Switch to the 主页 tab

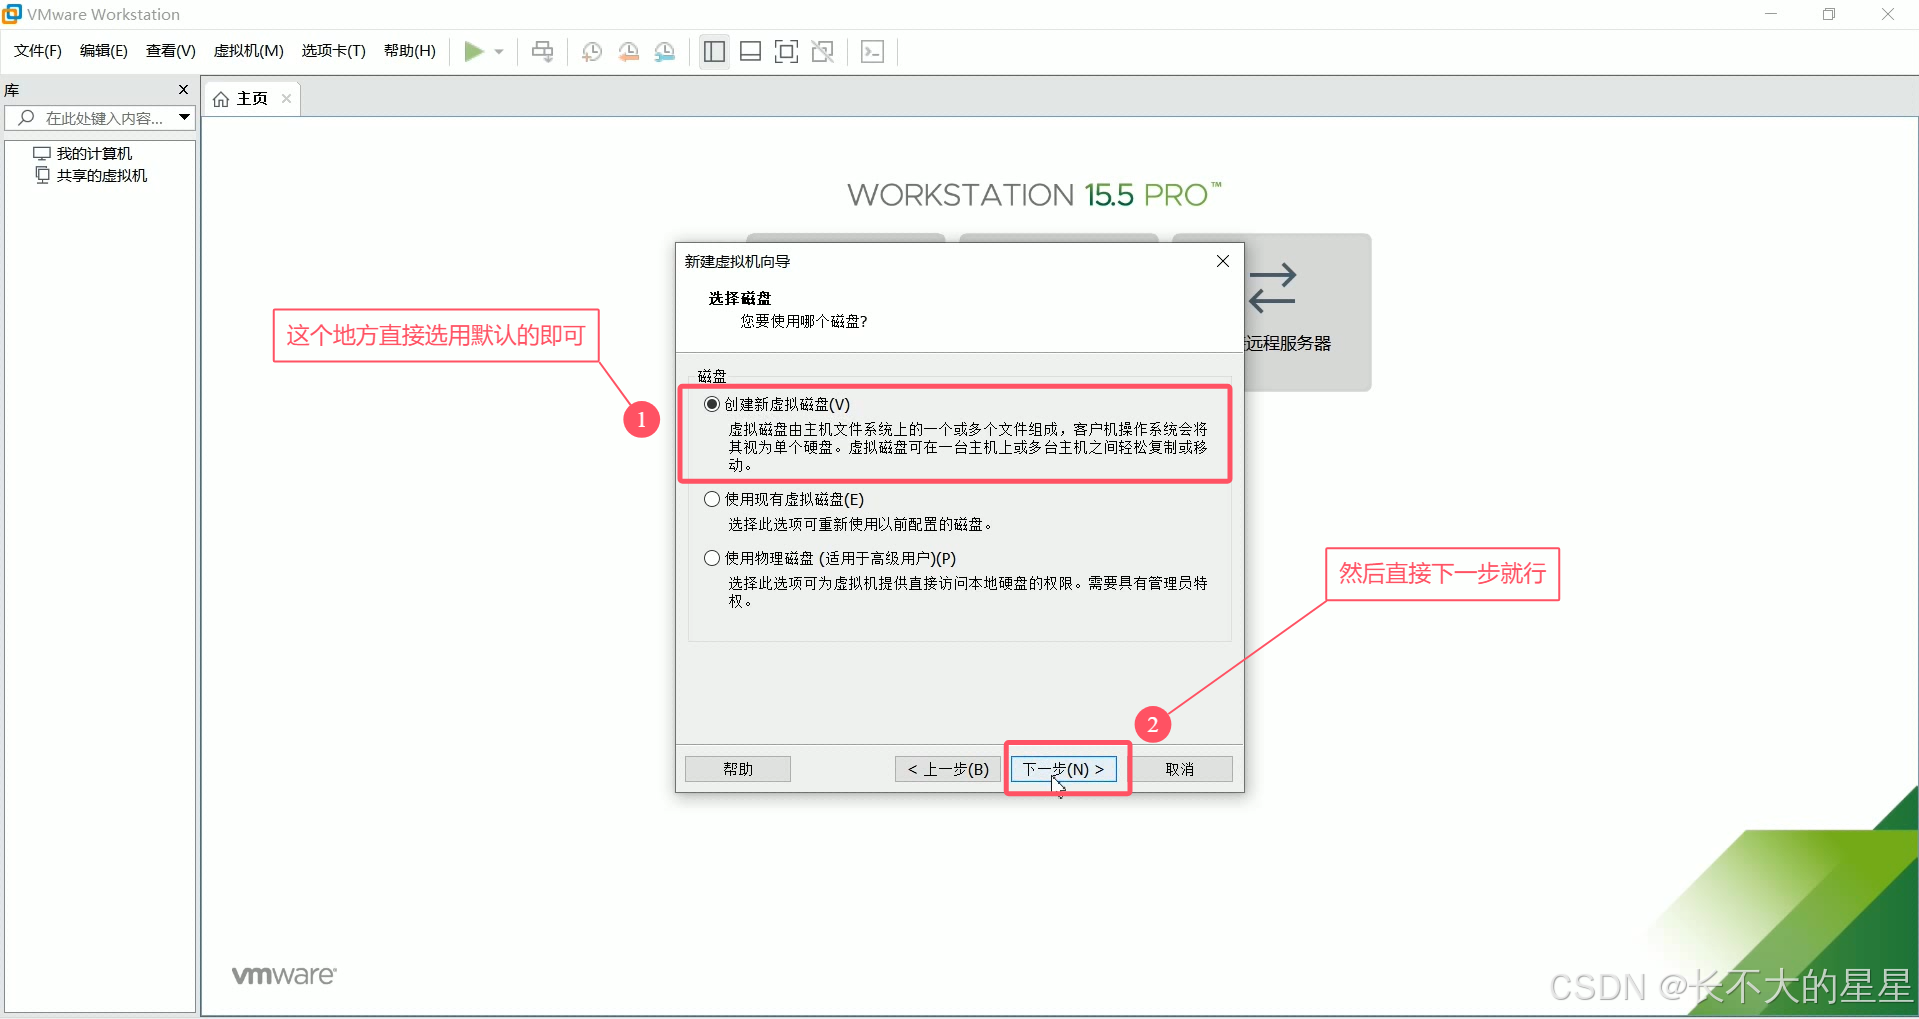(252, 98)
